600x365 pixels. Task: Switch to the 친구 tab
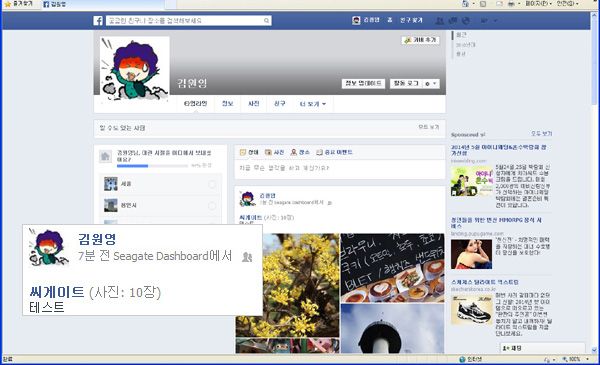280,104
